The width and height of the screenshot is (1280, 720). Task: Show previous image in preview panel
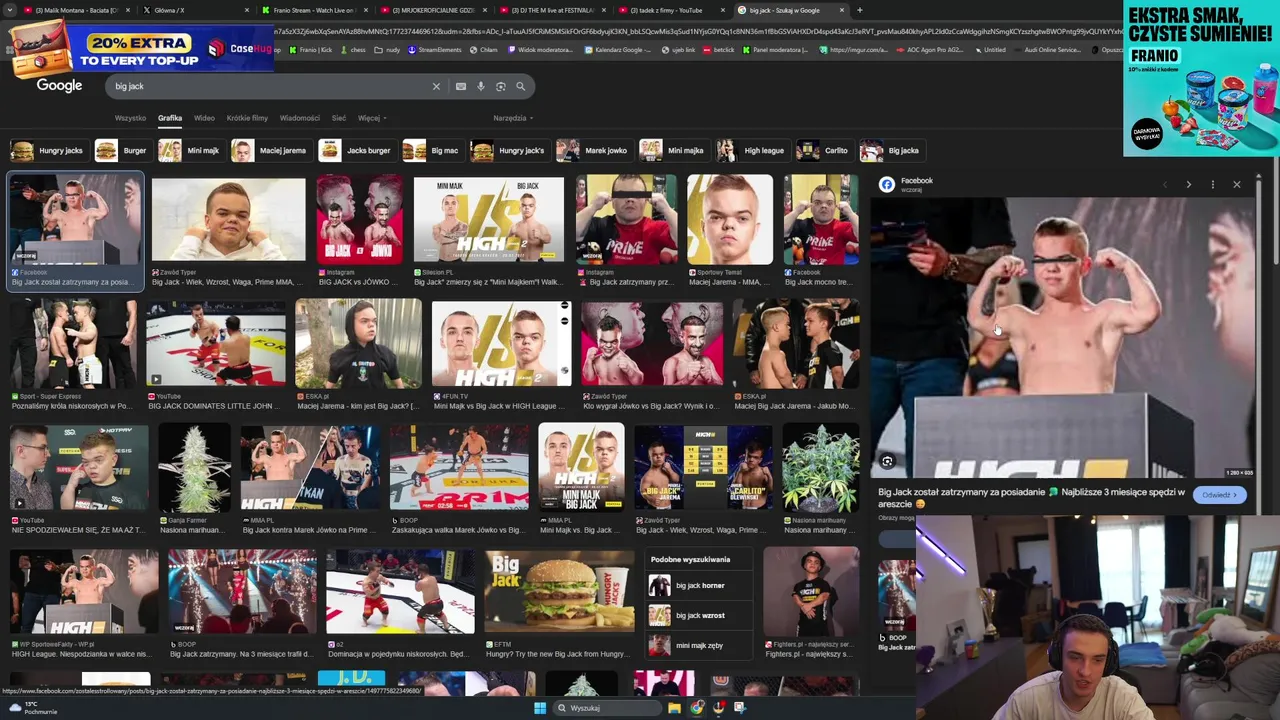(1164, 184)
